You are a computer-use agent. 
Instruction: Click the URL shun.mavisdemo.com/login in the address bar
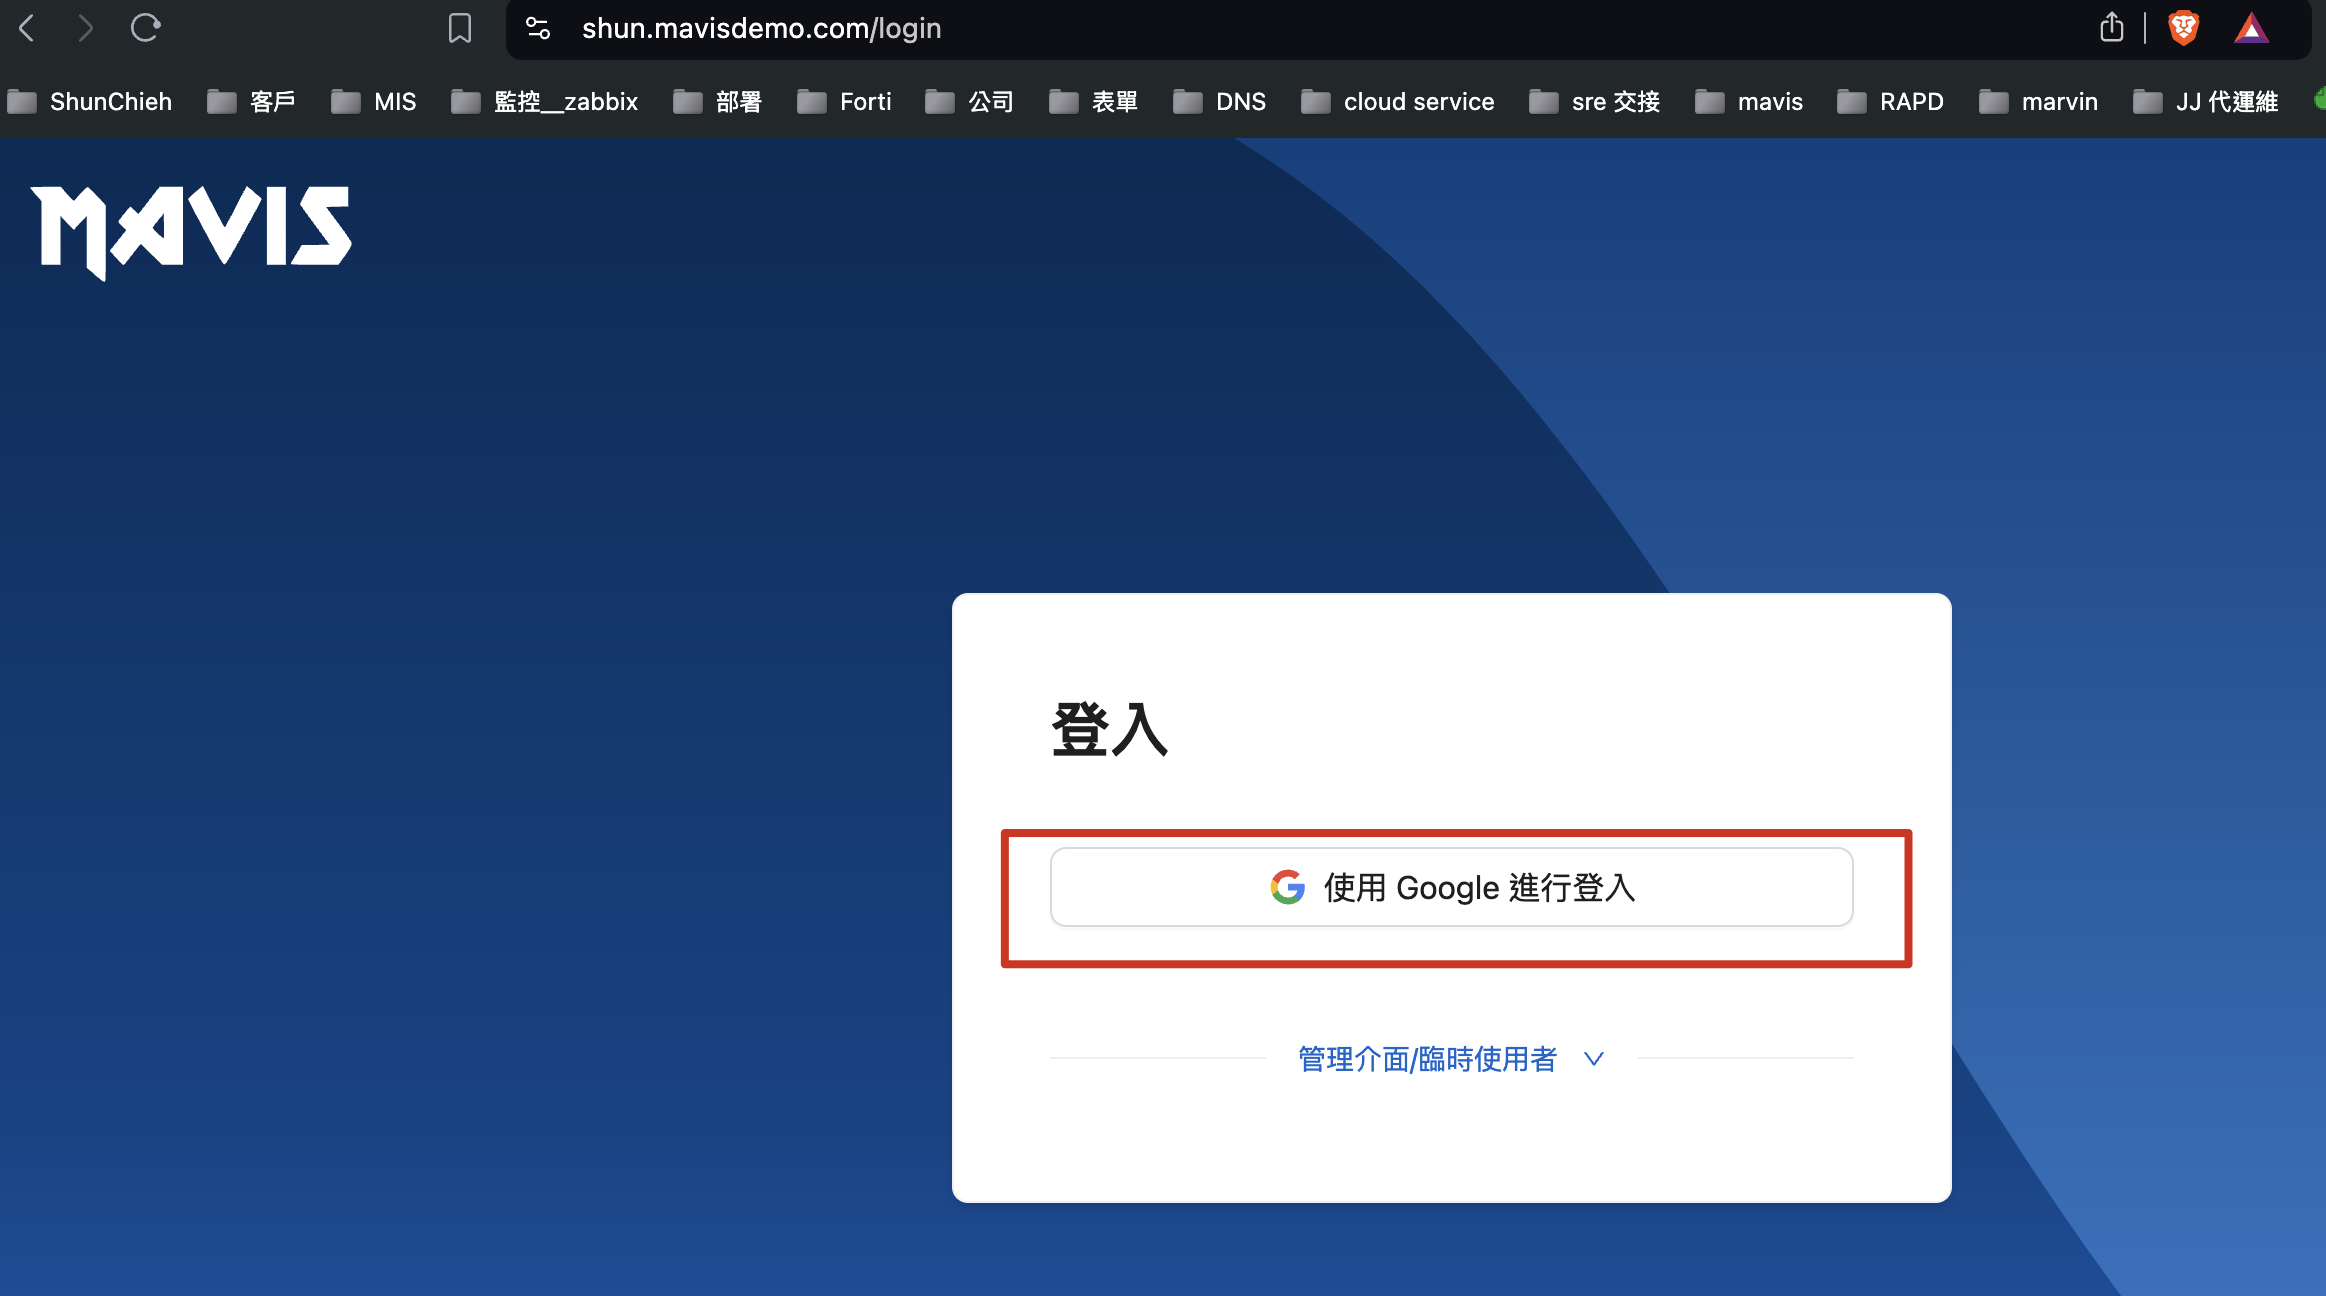(x=761, y=28)
